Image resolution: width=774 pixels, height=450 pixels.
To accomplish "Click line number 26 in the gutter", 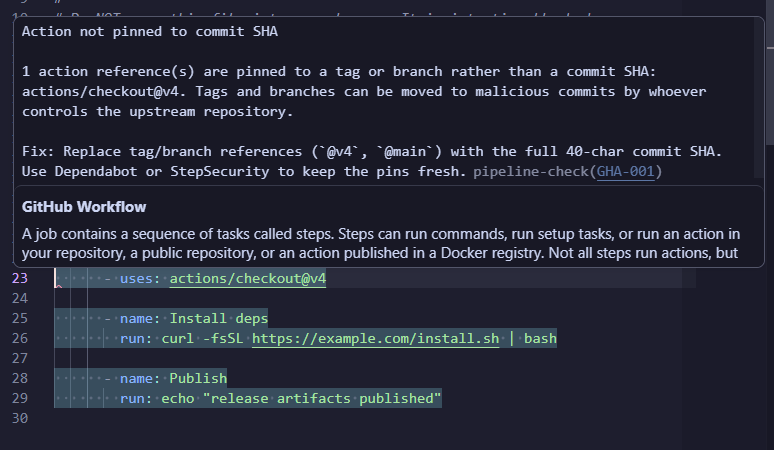I will 20,338.
